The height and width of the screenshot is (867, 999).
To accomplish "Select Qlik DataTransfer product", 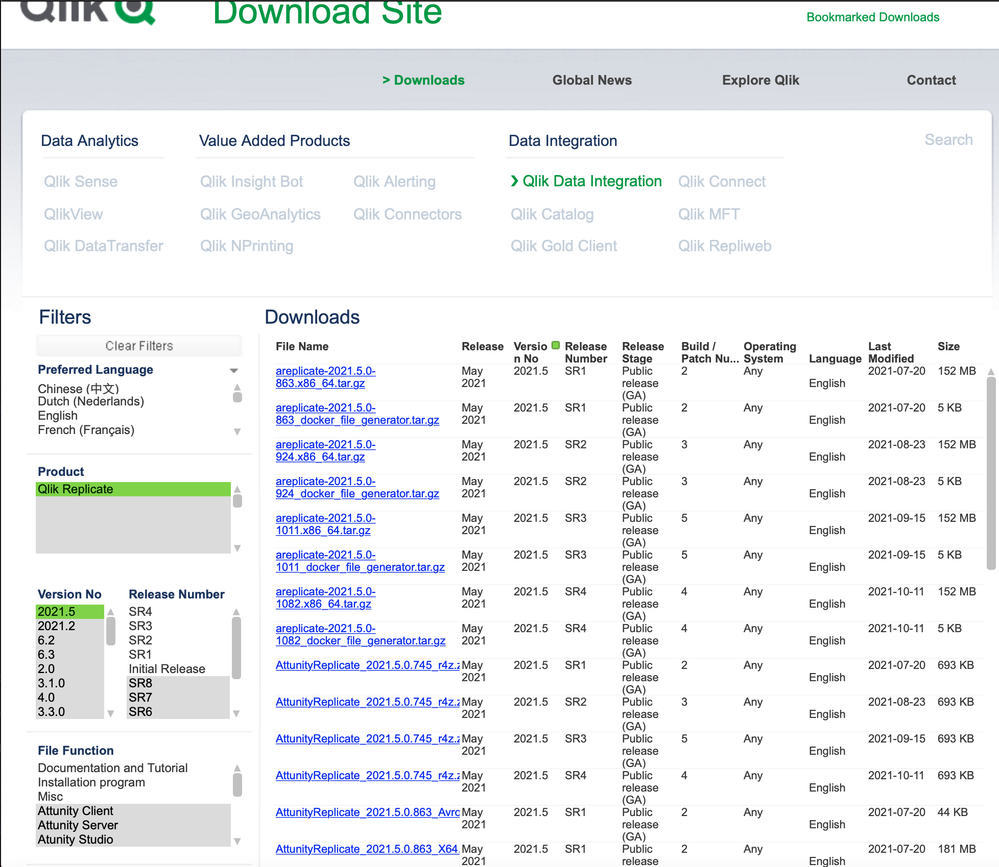I will click(103, 246).
